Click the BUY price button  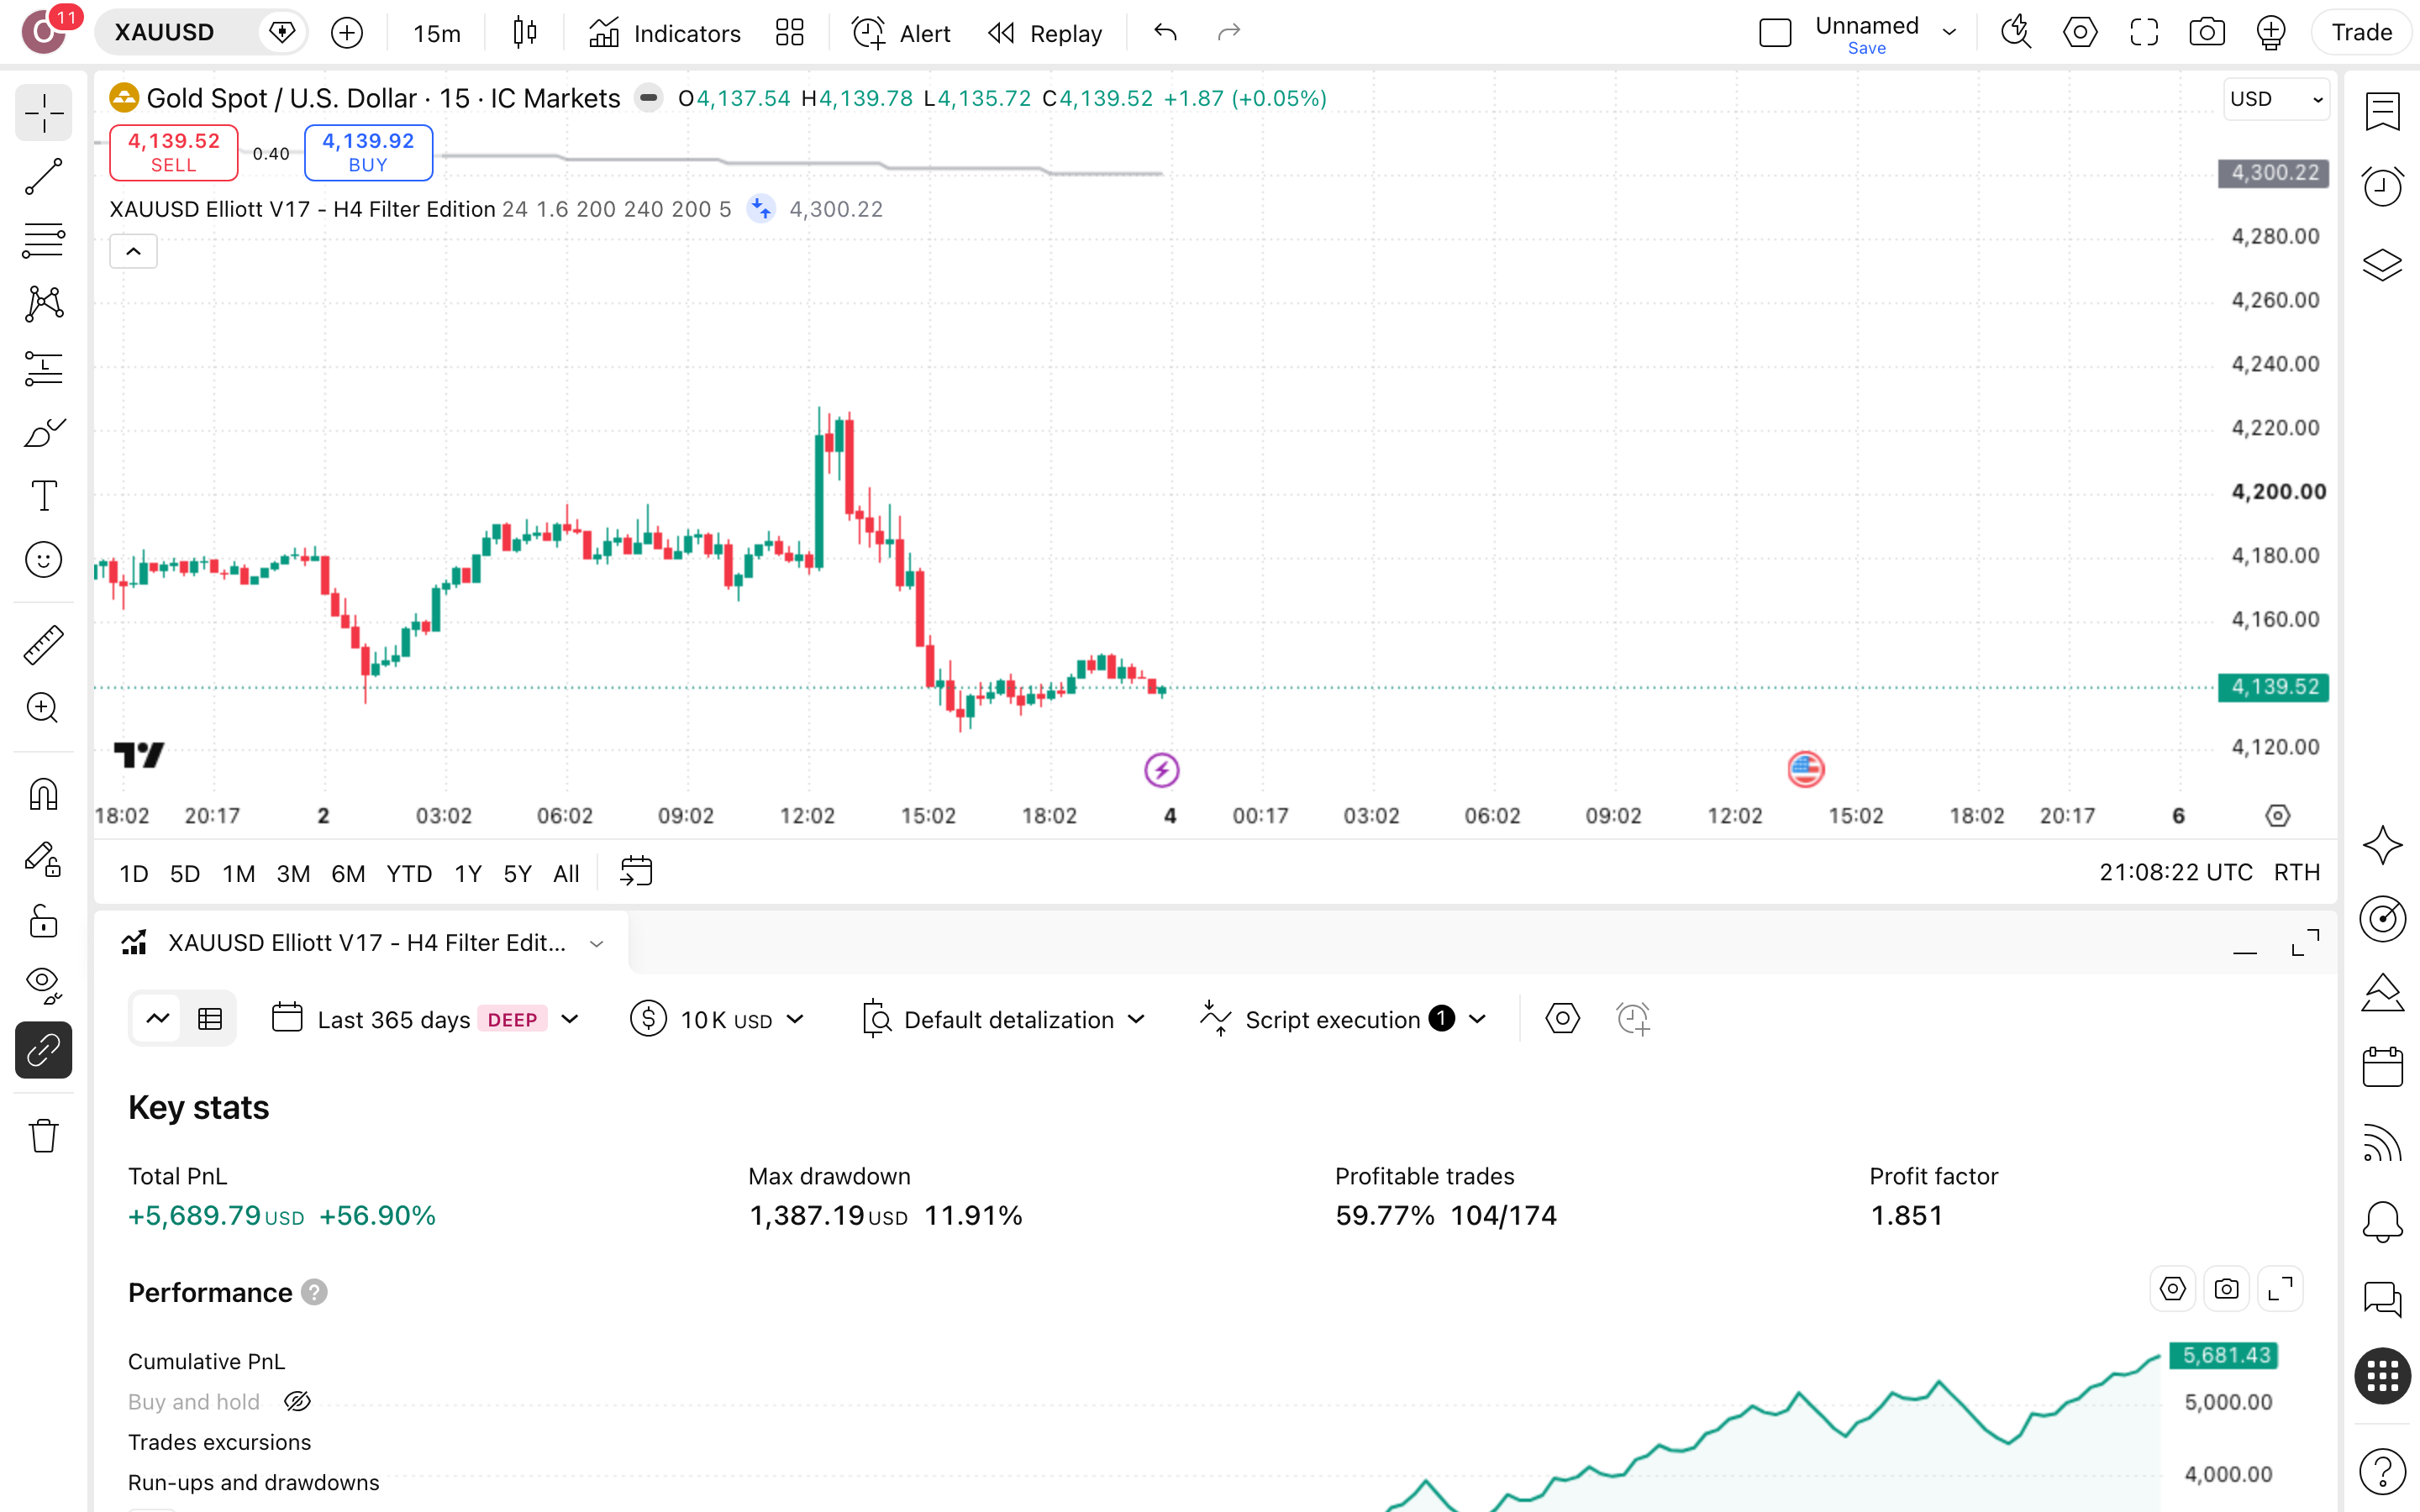pos(368,152)
